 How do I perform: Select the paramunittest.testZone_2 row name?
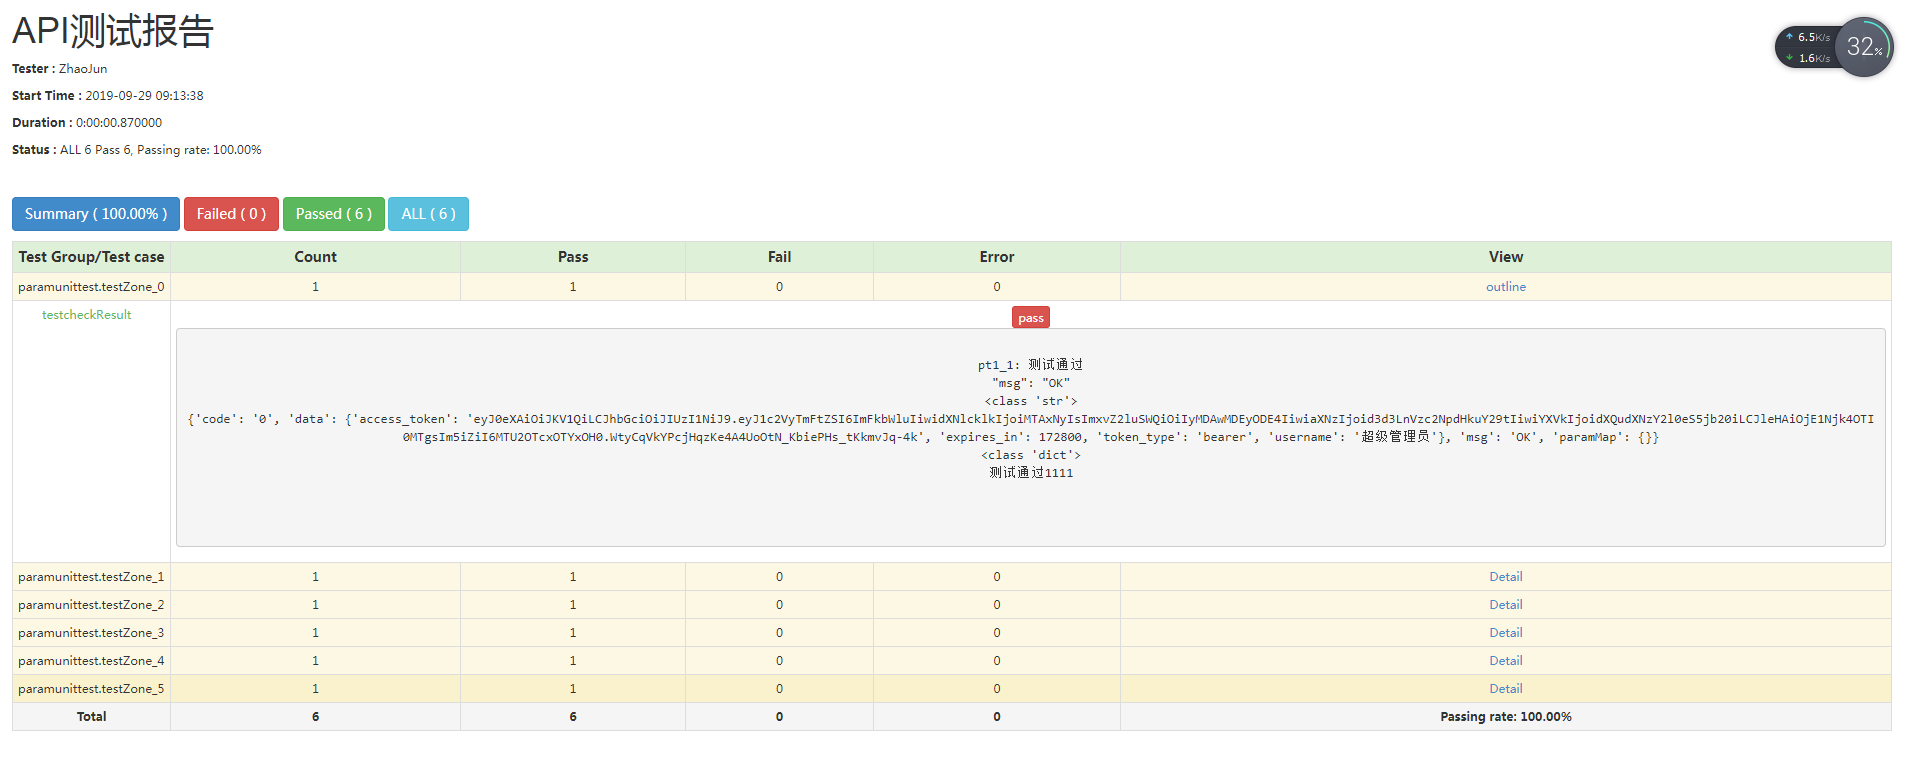point(91,605)
